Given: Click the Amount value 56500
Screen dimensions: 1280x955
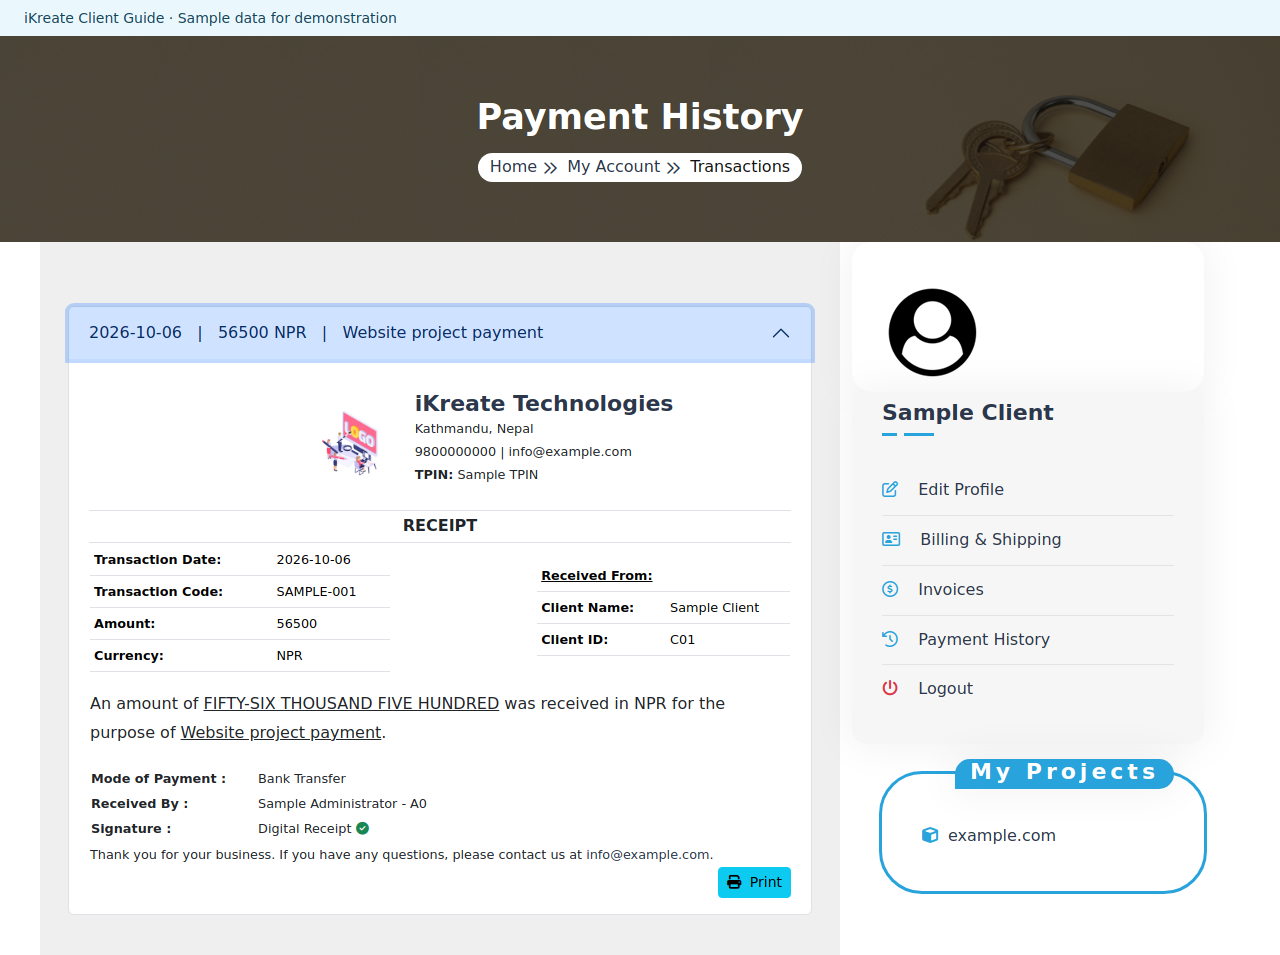Looking at the screenshot, I should 296,623.
